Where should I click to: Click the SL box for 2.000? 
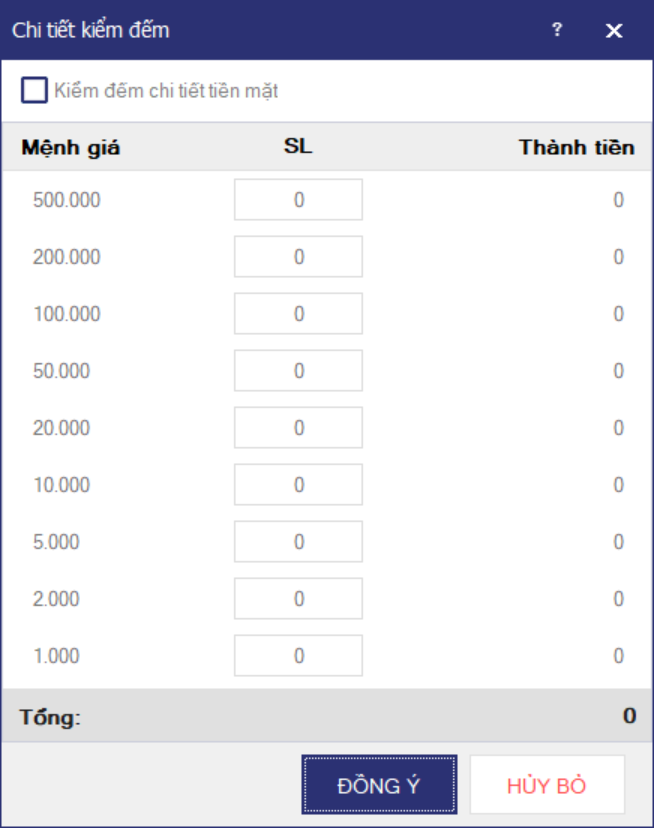(298, 599)
